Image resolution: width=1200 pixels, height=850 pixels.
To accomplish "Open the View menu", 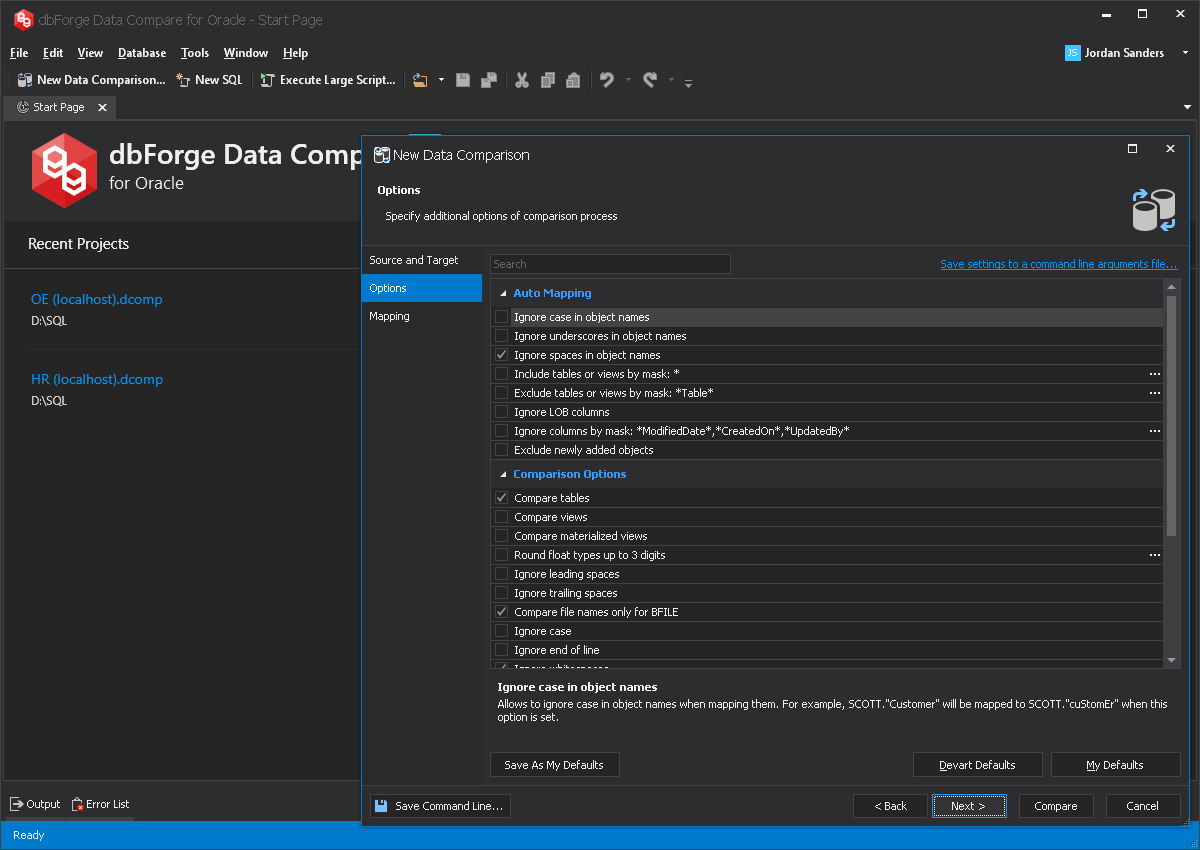I will coord(90,53).
